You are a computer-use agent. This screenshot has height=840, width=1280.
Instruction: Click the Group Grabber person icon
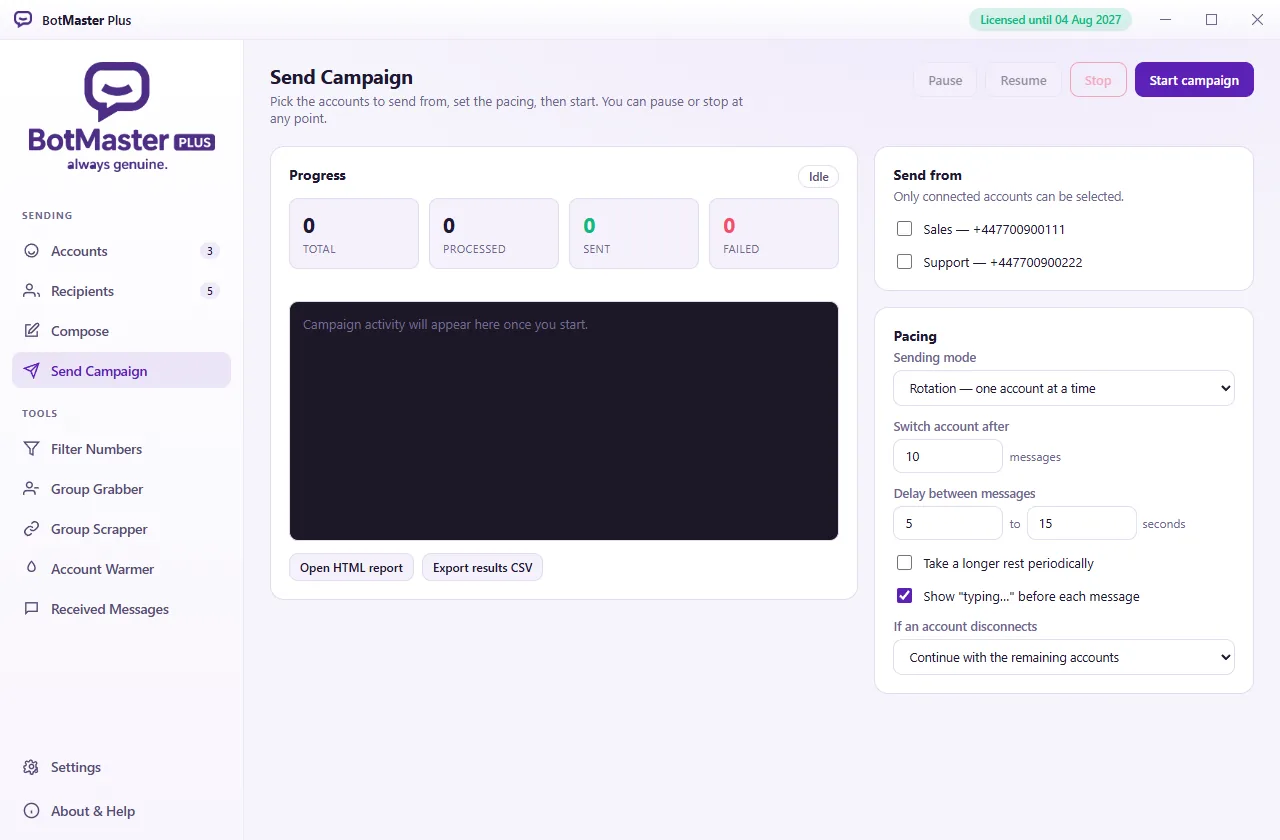[32, 489]
